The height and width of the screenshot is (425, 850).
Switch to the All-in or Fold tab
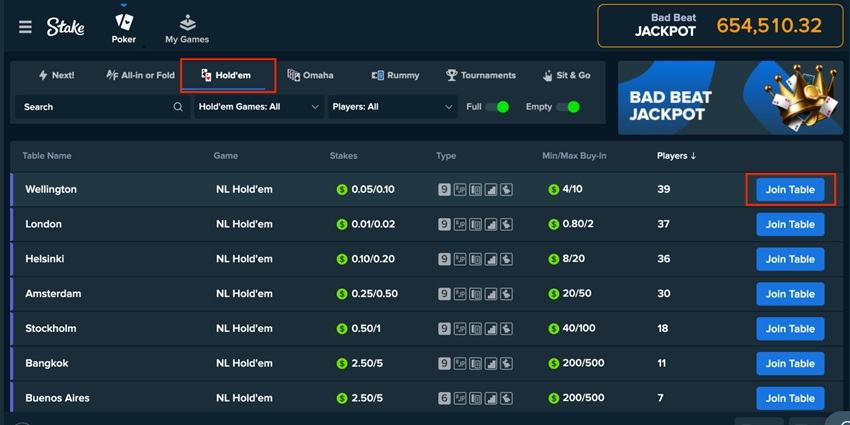(140, 75)
